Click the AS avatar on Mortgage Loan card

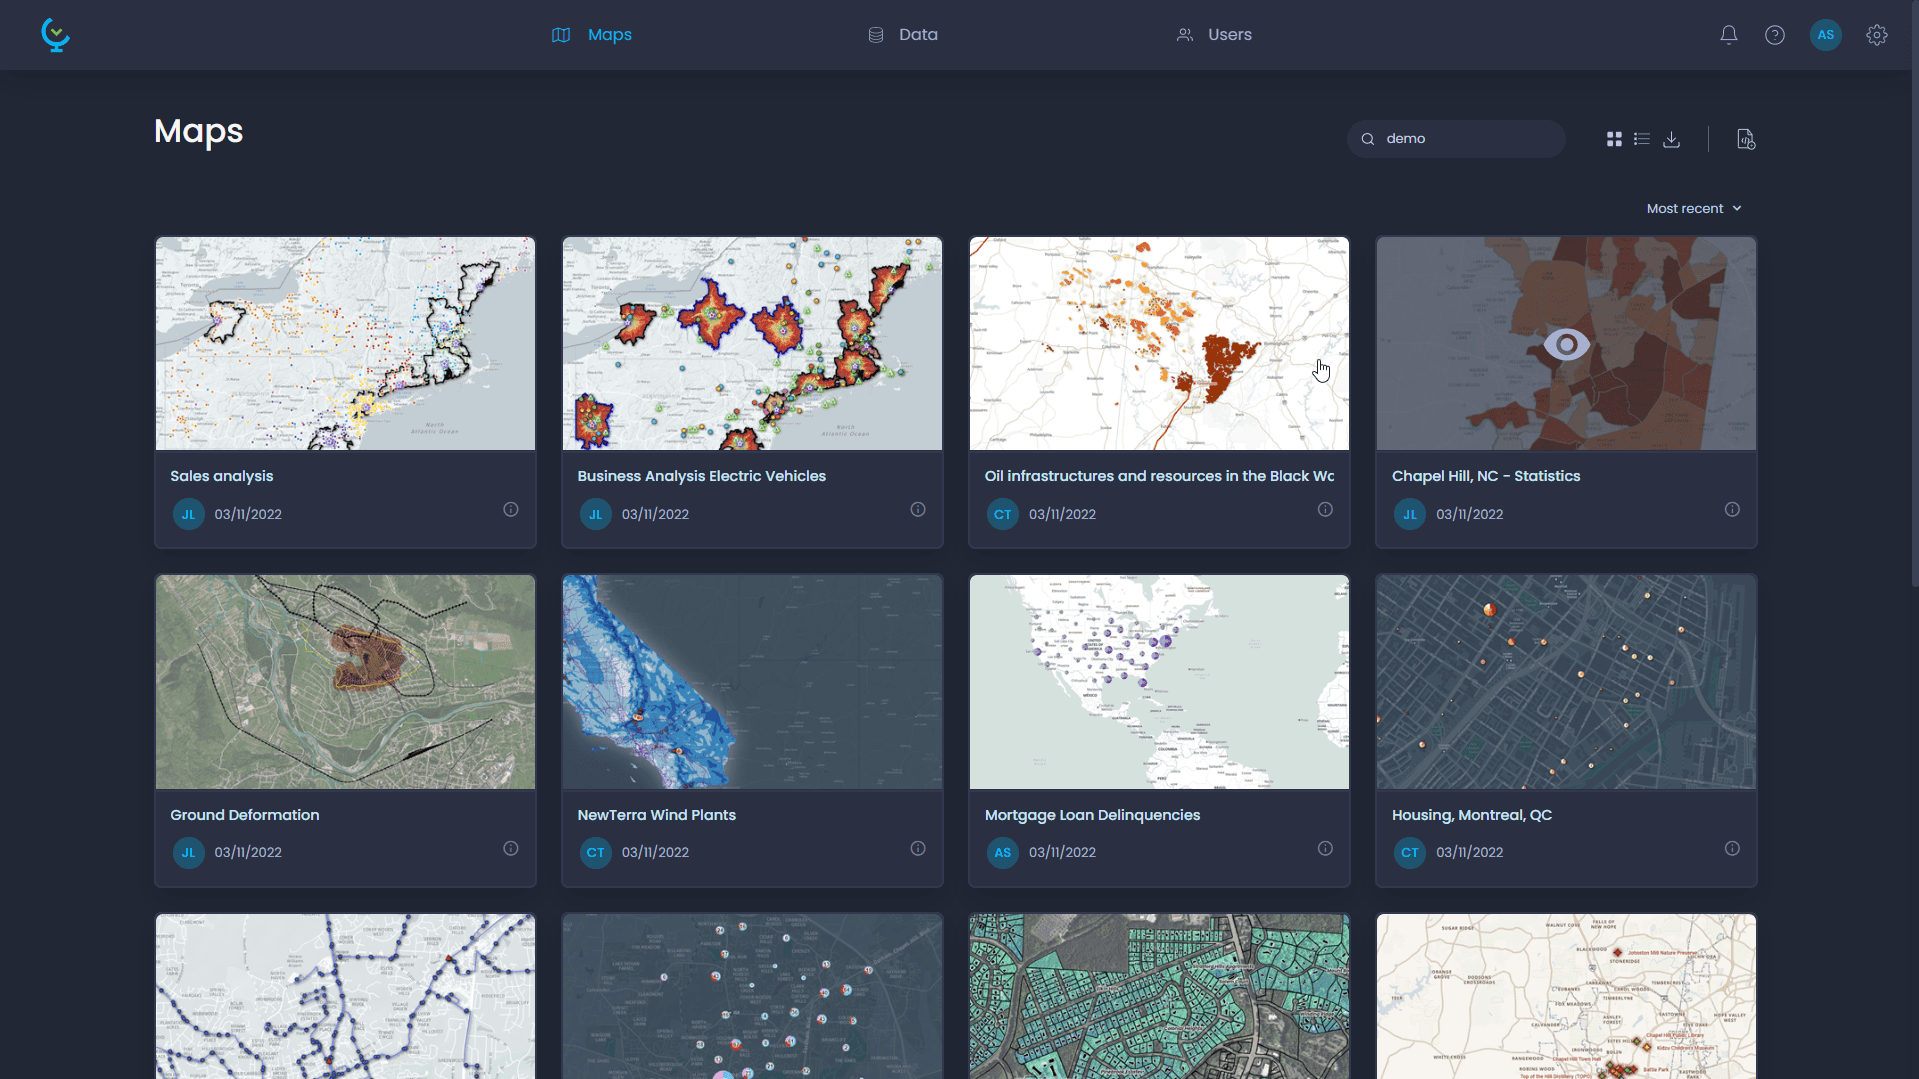click(1002, 853)
